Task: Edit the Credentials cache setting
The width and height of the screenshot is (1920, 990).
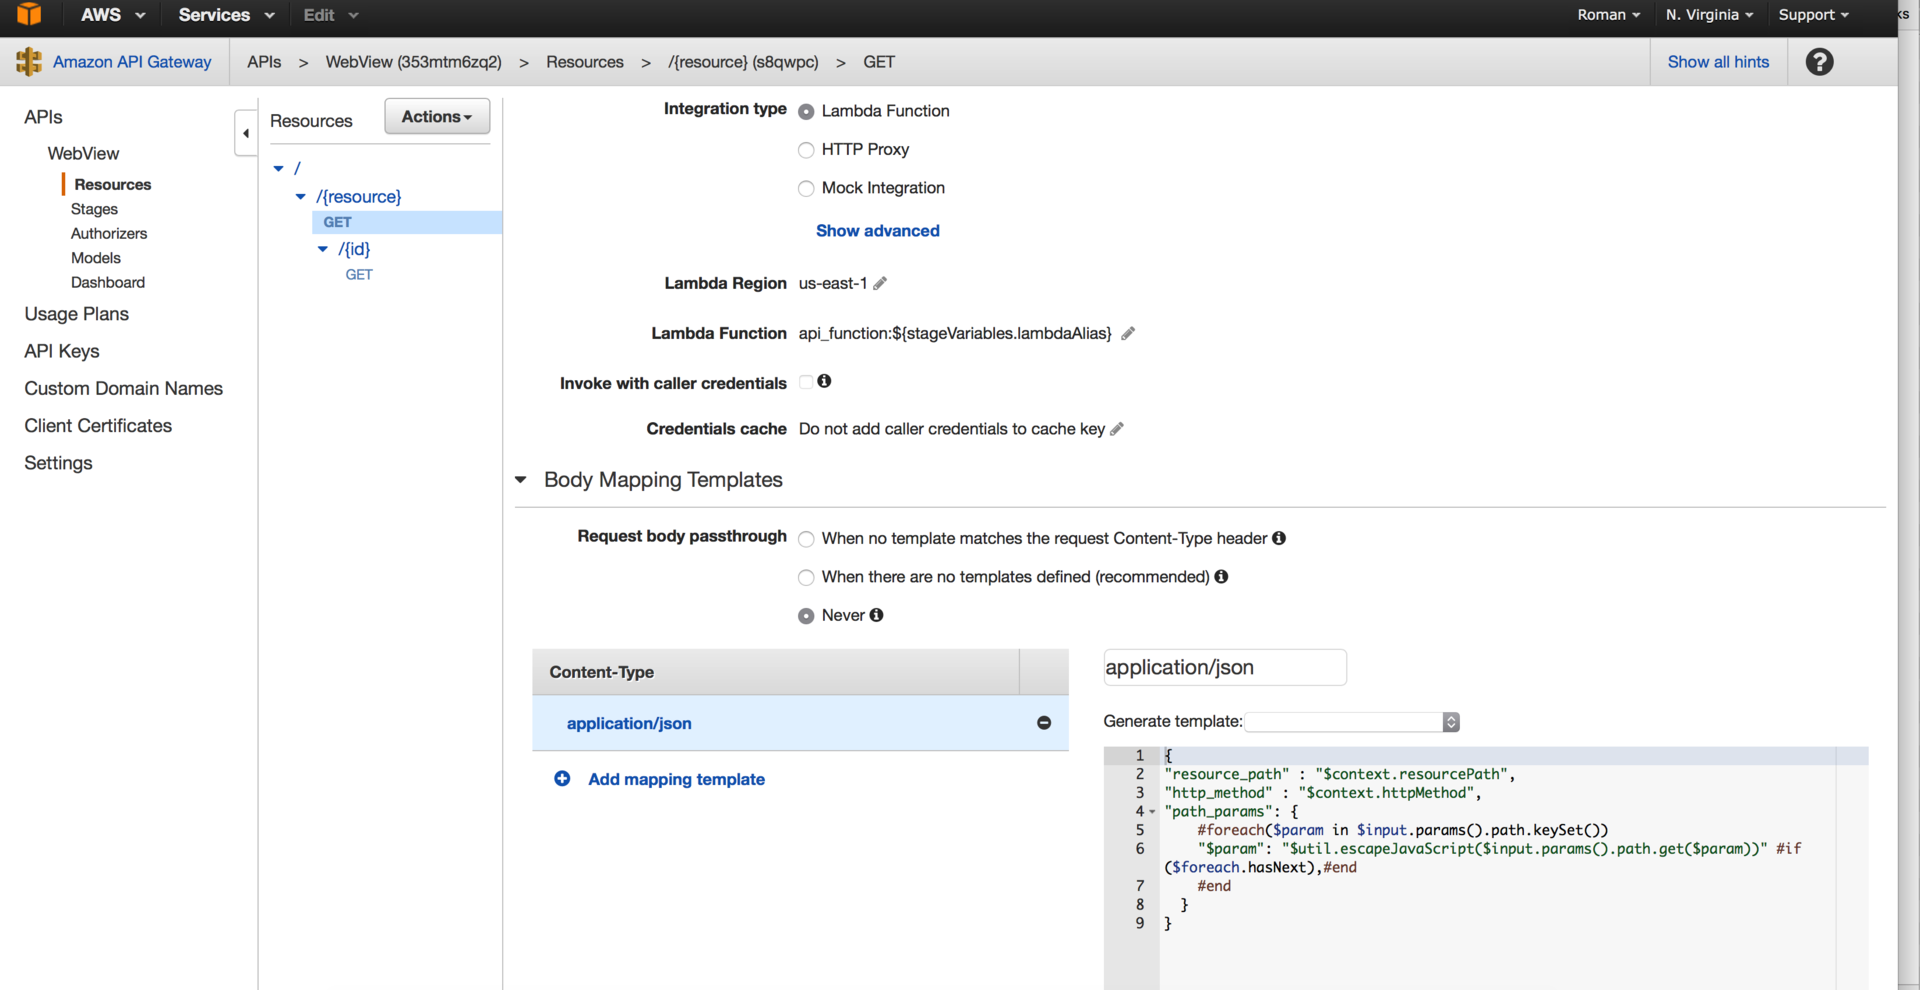Action: click(1116, 429)
